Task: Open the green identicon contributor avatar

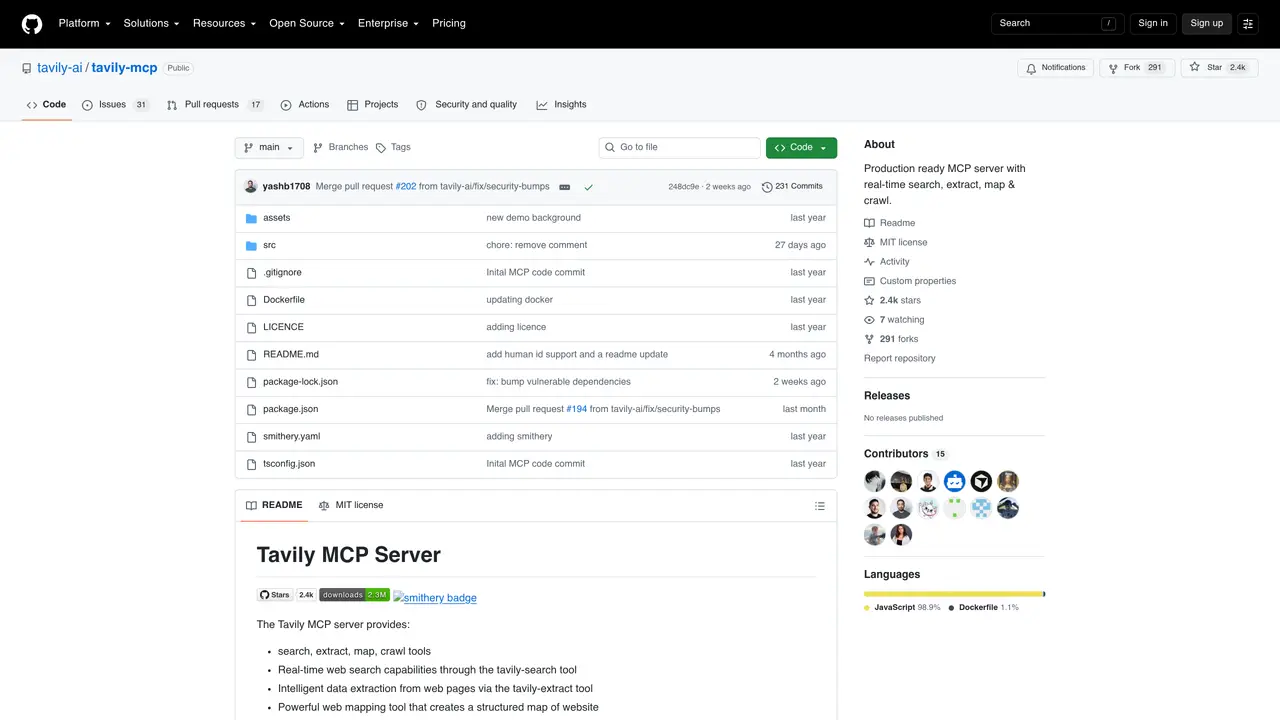Action: (x=955, y=508)
